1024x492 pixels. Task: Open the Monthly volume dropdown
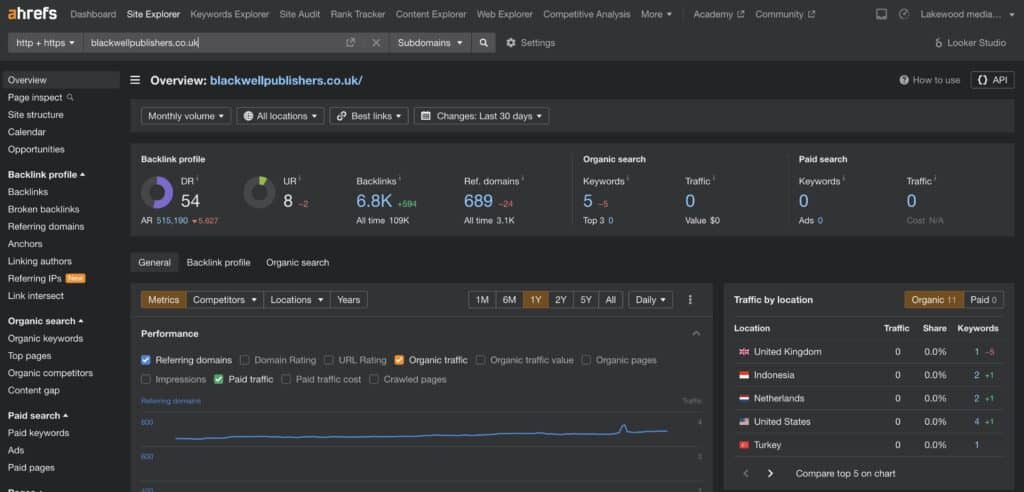click(x=186, y=116)
